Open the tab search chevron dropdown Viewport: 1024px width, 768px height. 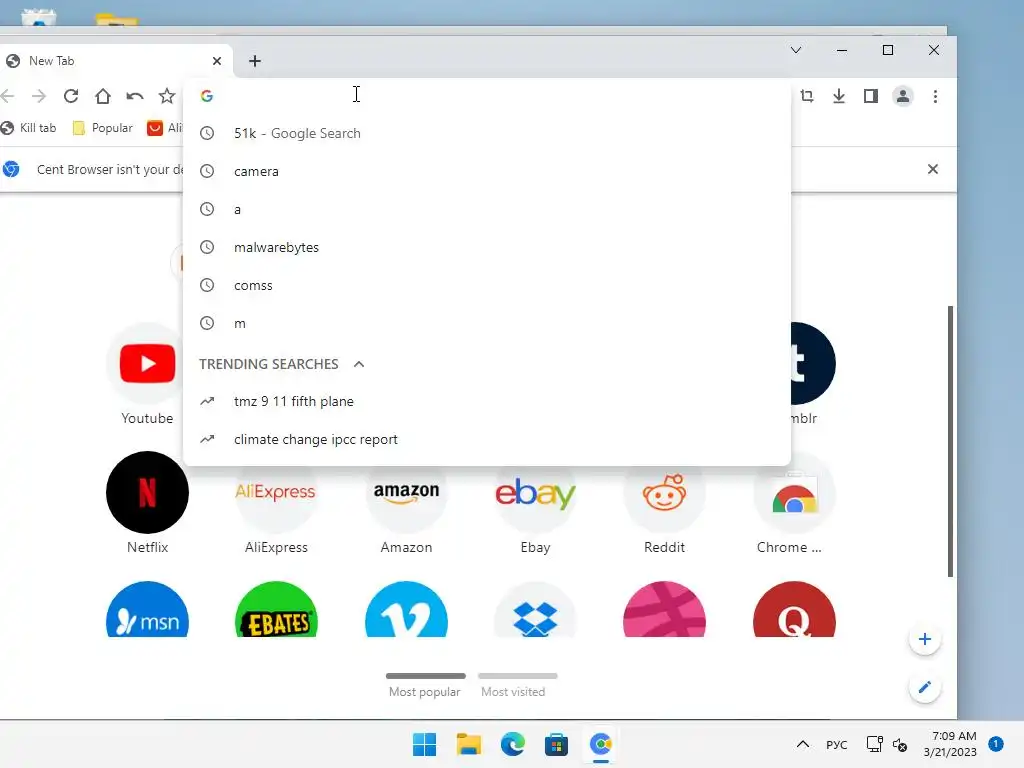tap(795, 50)
